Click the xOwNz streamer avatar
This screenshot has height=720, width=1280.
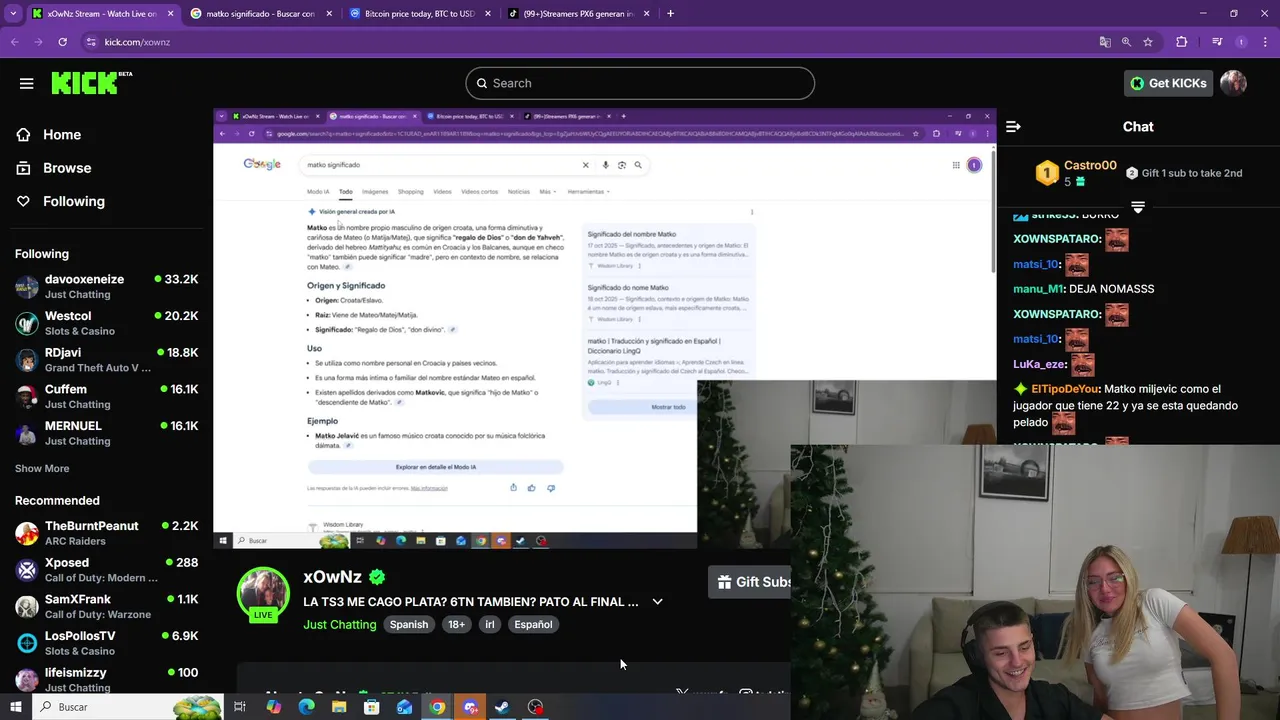[x=263, y=593]
